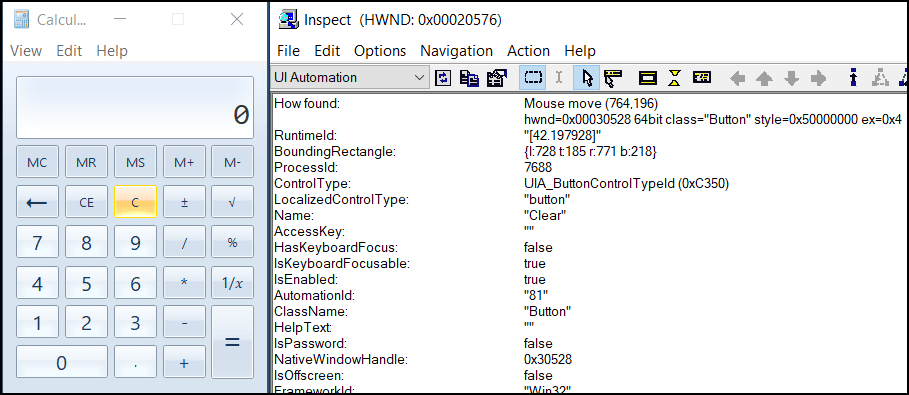Toggle the I-beam caret watch icon
Viewport: 909px width, 395px height.
point(559,78)
